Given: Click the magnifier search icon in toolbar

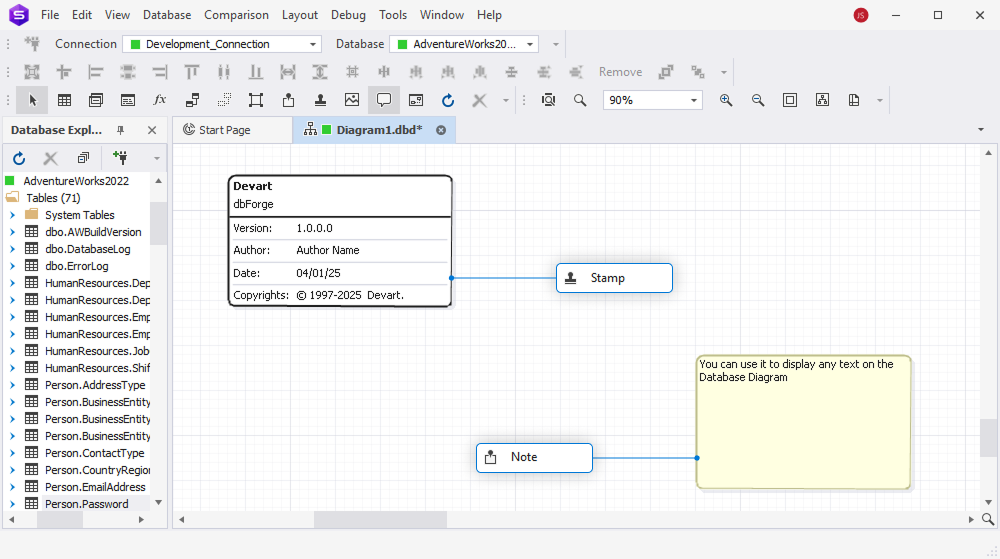Looking at the screenshot, I should pyautogui.click(x=580, y=100).
